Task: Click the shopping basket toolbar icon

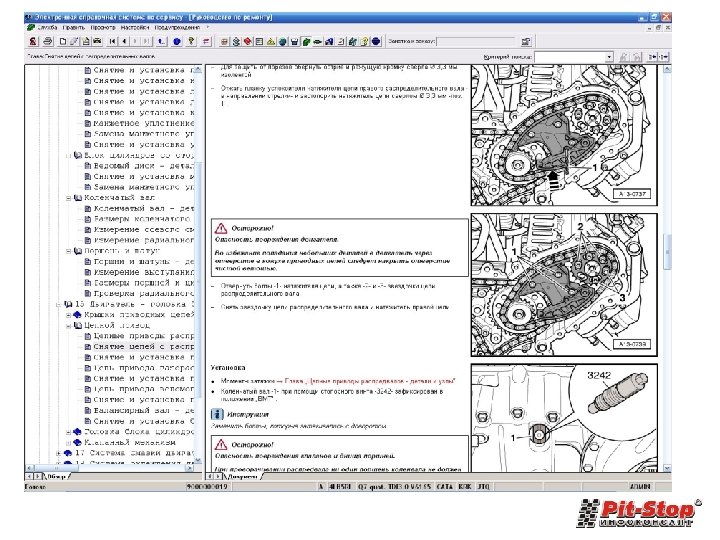Action: point(294,42)
